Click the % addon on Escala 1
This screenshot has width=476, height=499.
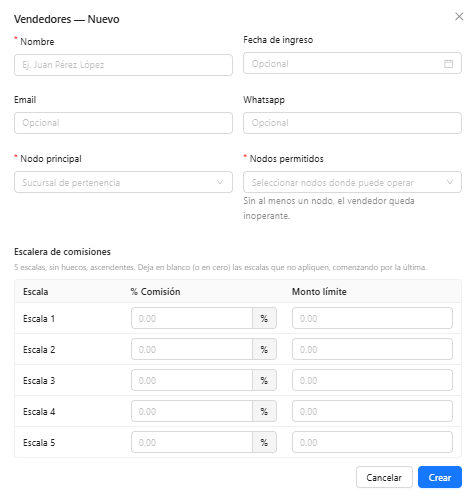(264, 318)
